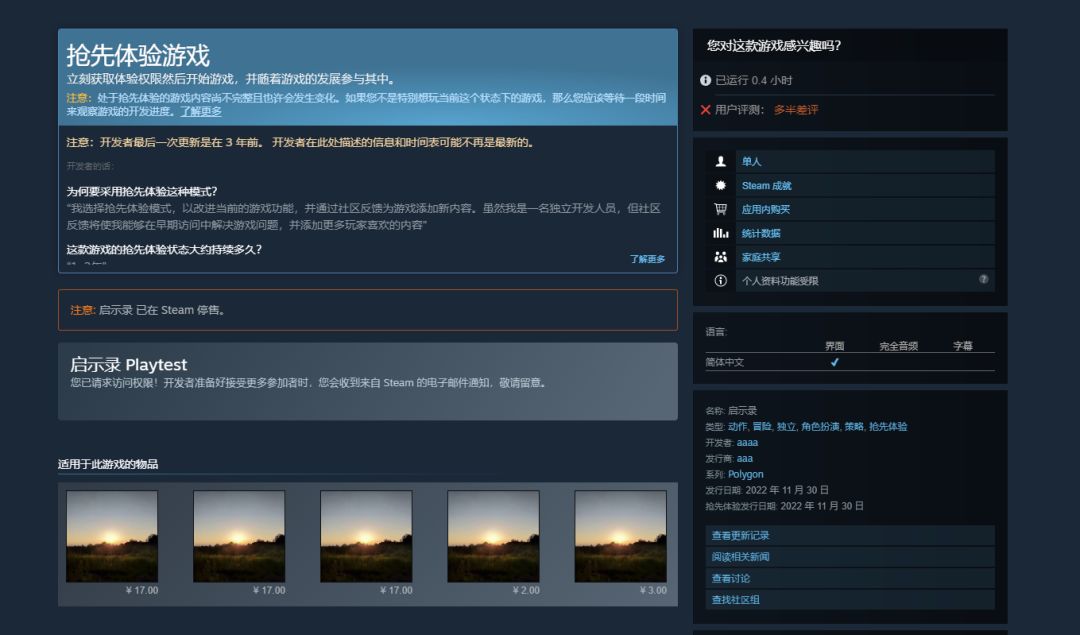Click the info icon beside 个人资料功能受限
This screenshot has height=635, width=1080.
pos(720,280)
